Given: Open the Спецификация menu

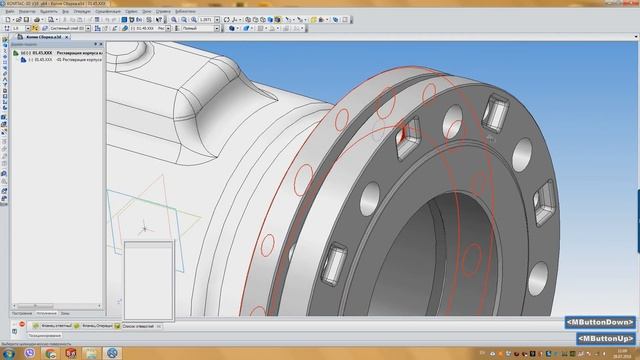Looking at the screenshot, I should (x=108, y=11).
